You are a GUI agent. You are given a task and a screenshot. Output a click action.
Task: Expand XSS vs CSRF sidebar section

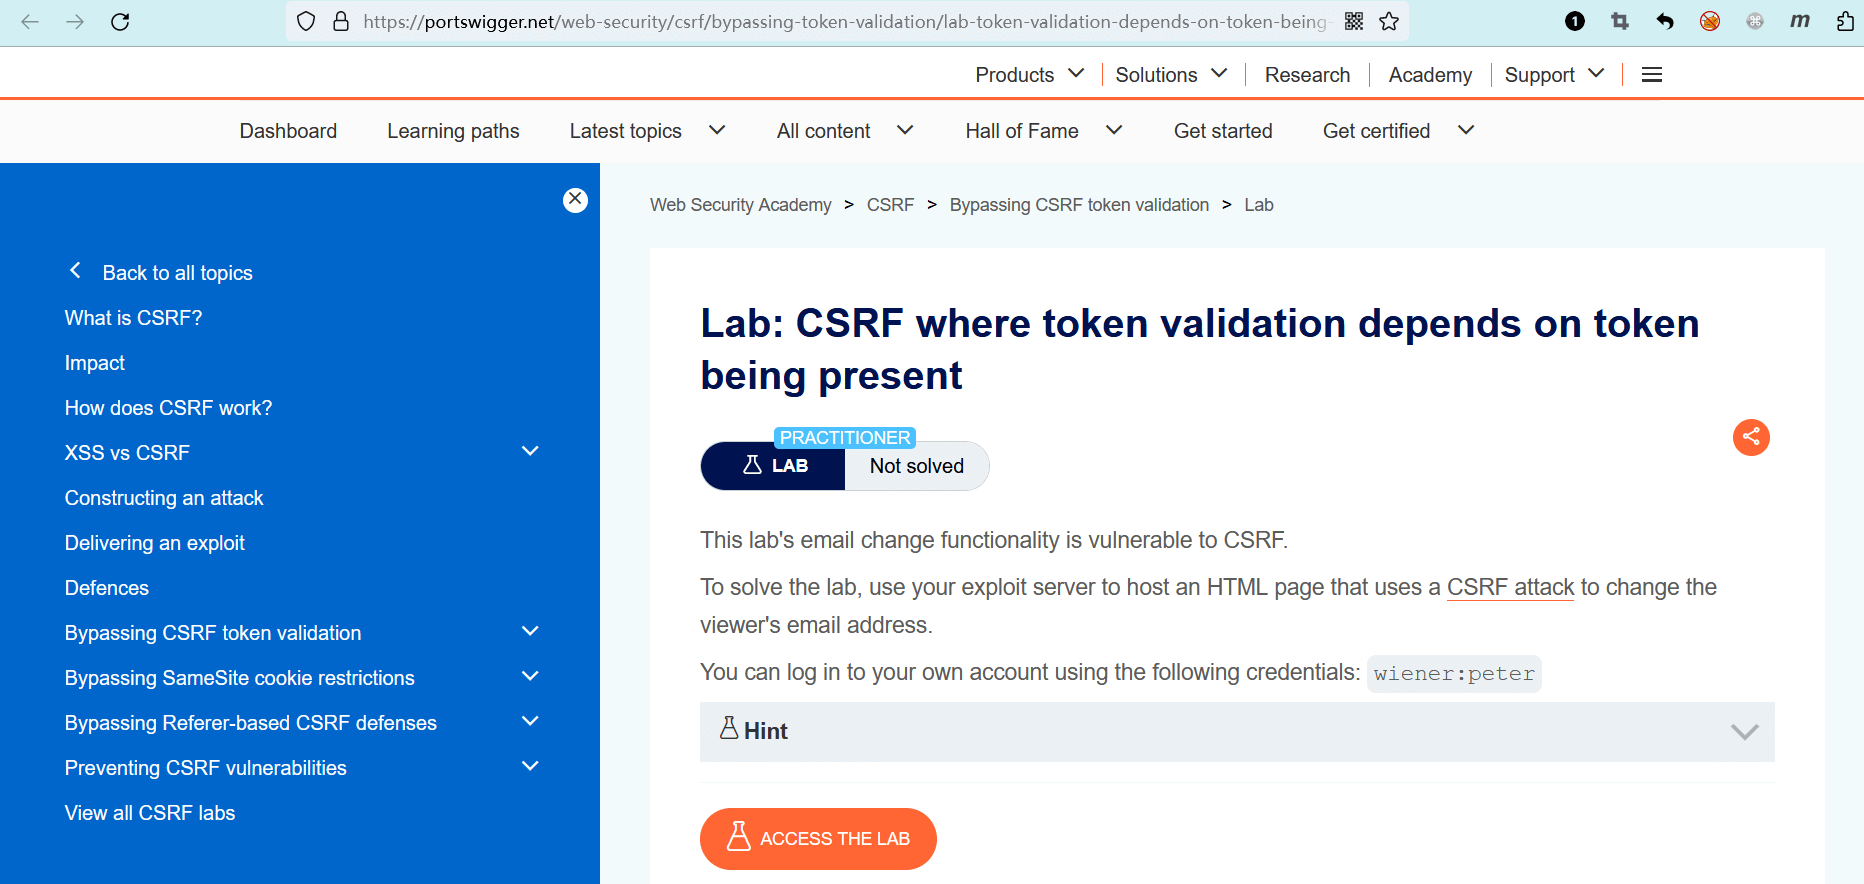click(x=530, y=452)
